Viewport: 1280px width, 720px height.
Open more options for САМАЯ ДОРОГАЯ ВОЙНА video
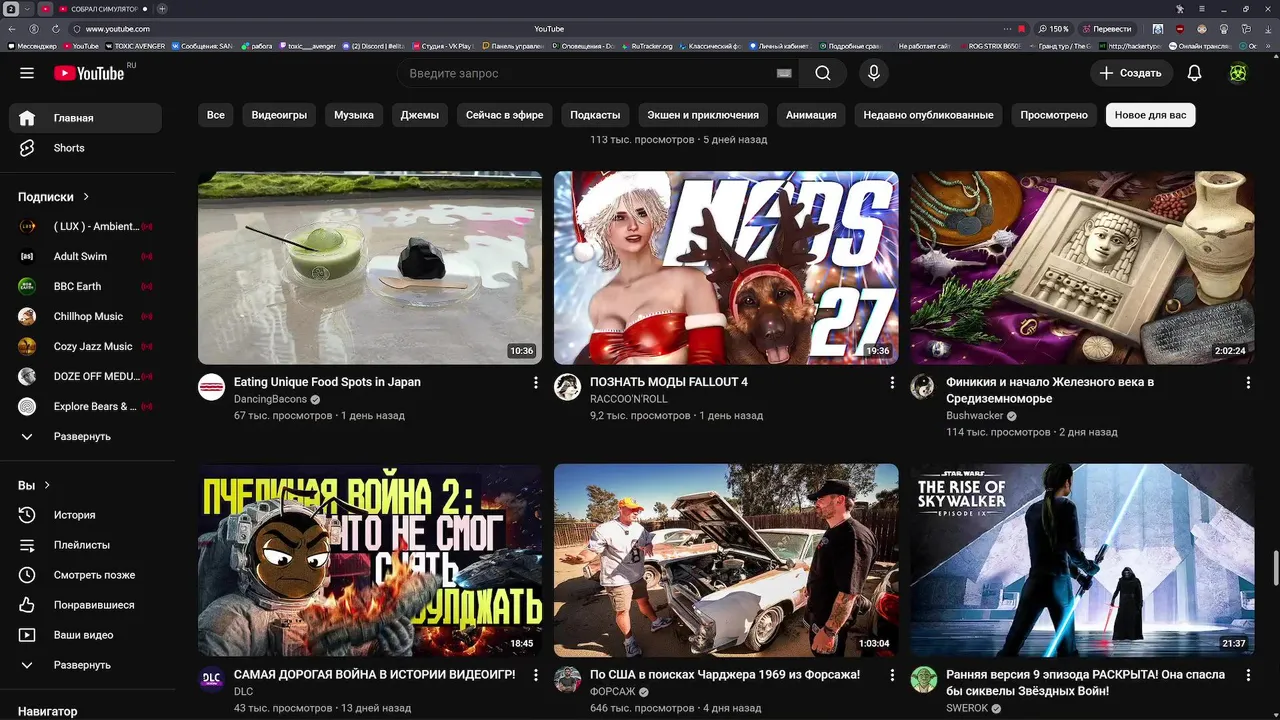click(536, 676)
